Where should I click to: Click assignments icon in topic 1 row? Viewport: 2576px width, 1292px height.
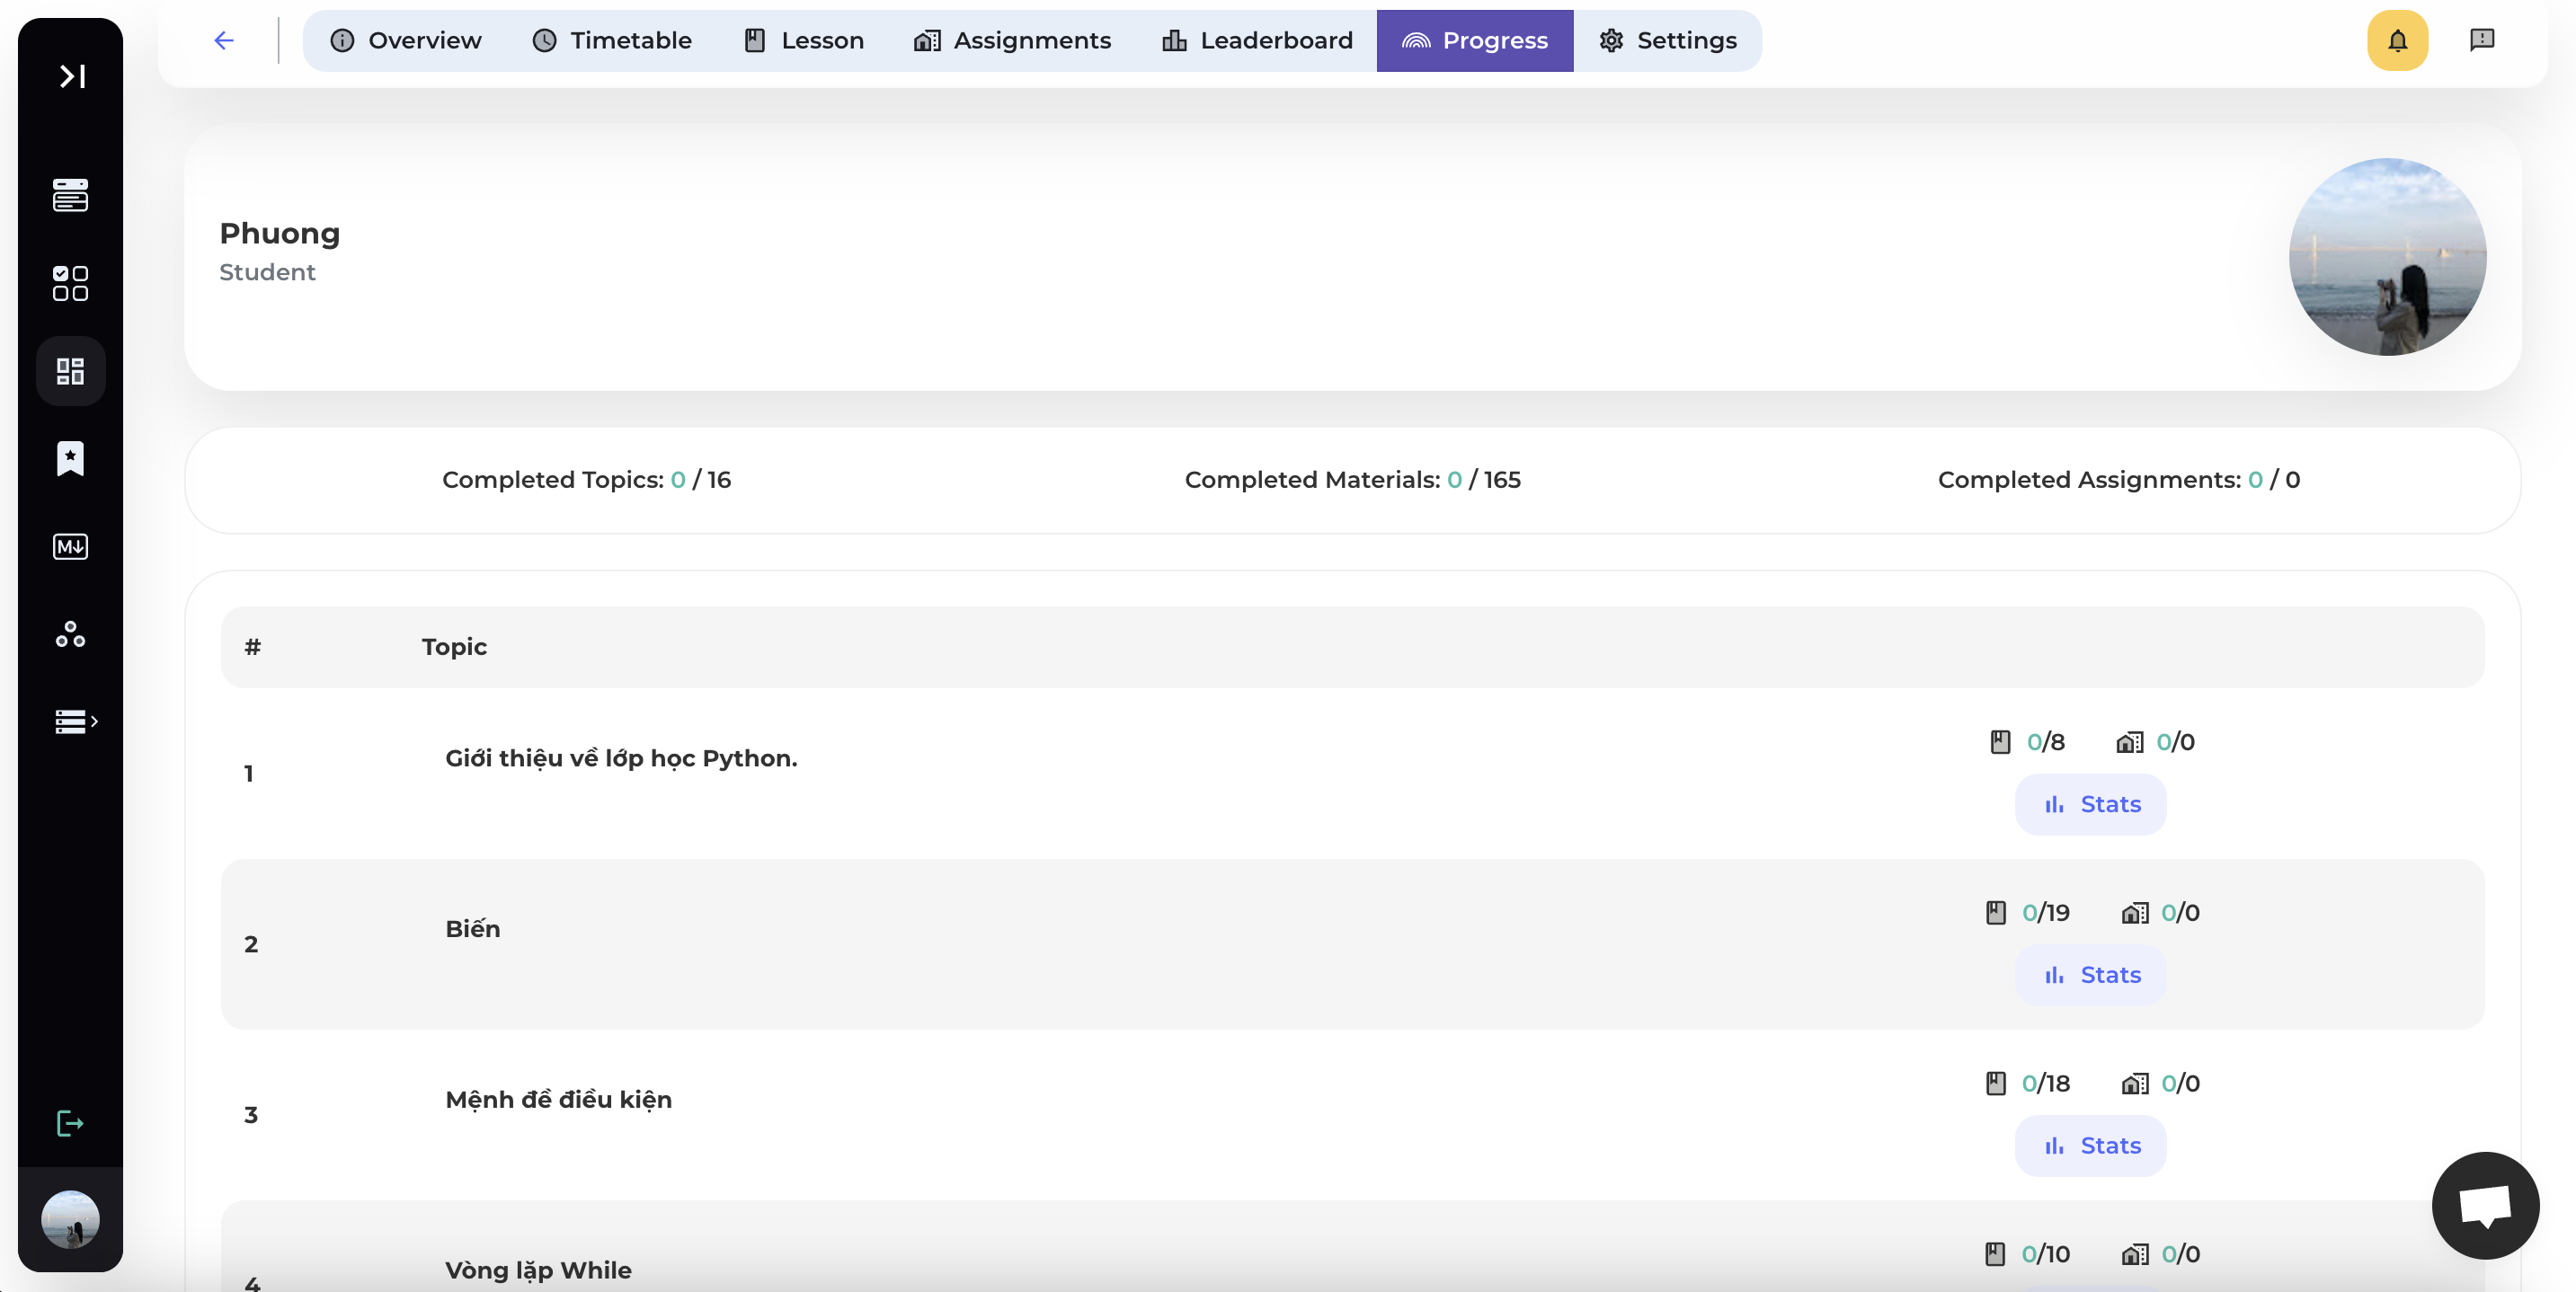click(2130, 742)
